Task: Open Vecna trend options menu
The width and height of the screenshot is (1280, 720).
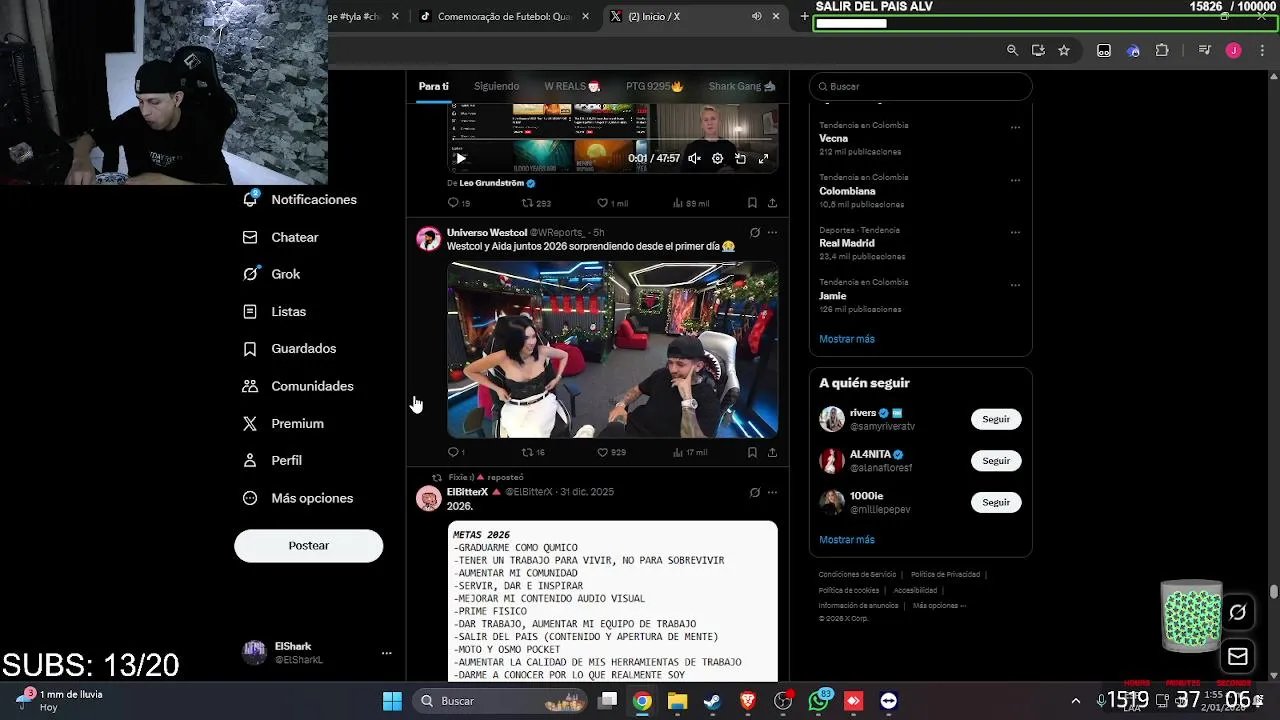Action: pos(1015,128)
